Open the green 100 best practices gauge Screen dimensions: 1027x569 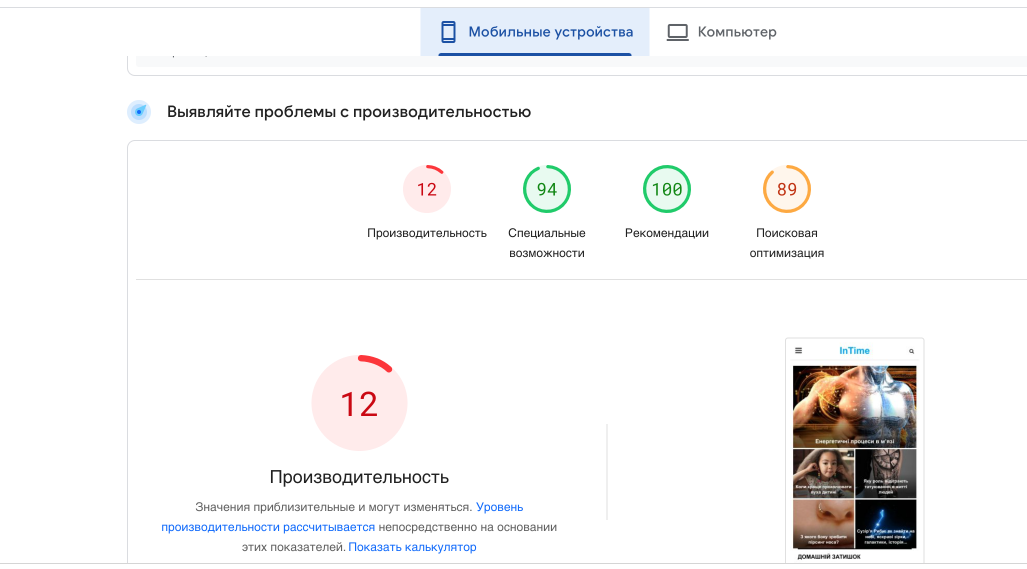click(667, 189)
